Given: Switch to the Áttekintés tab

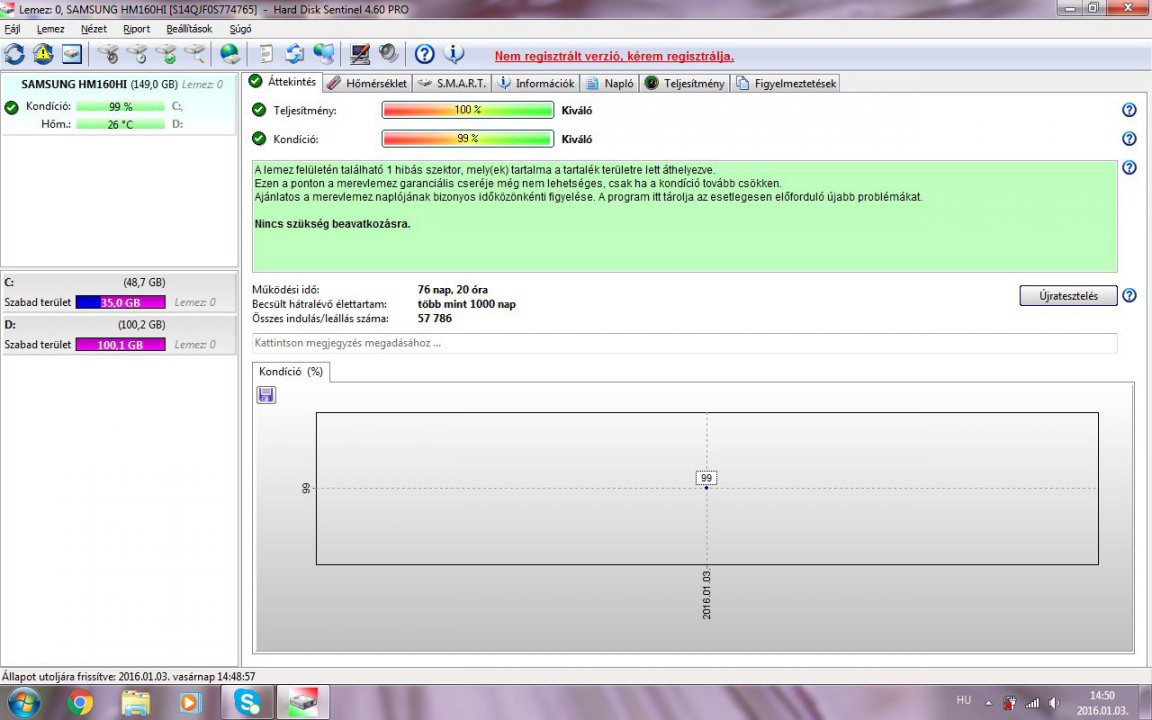Looking at the screenshot, I should click(x=283, y=82).
